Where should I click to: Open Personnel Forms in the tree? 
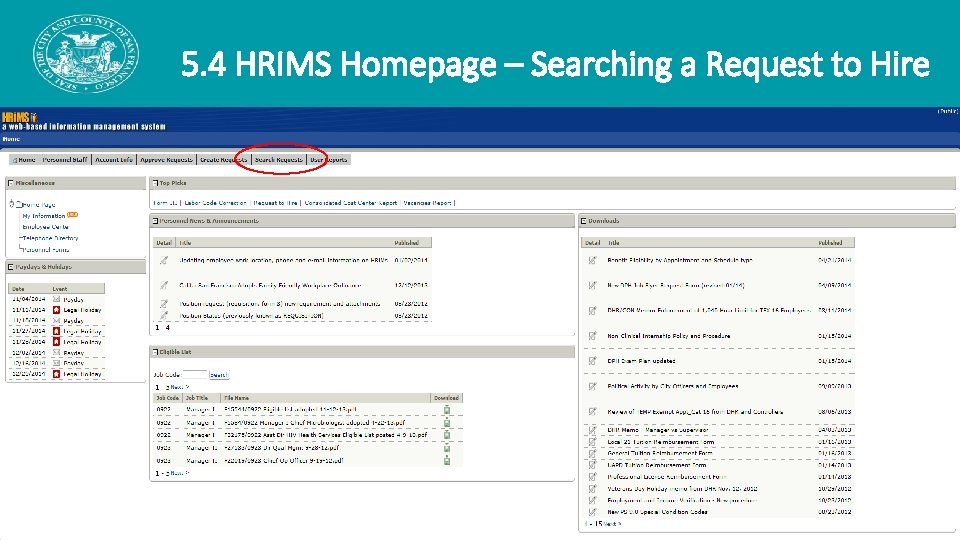click(x=46, y=250)
